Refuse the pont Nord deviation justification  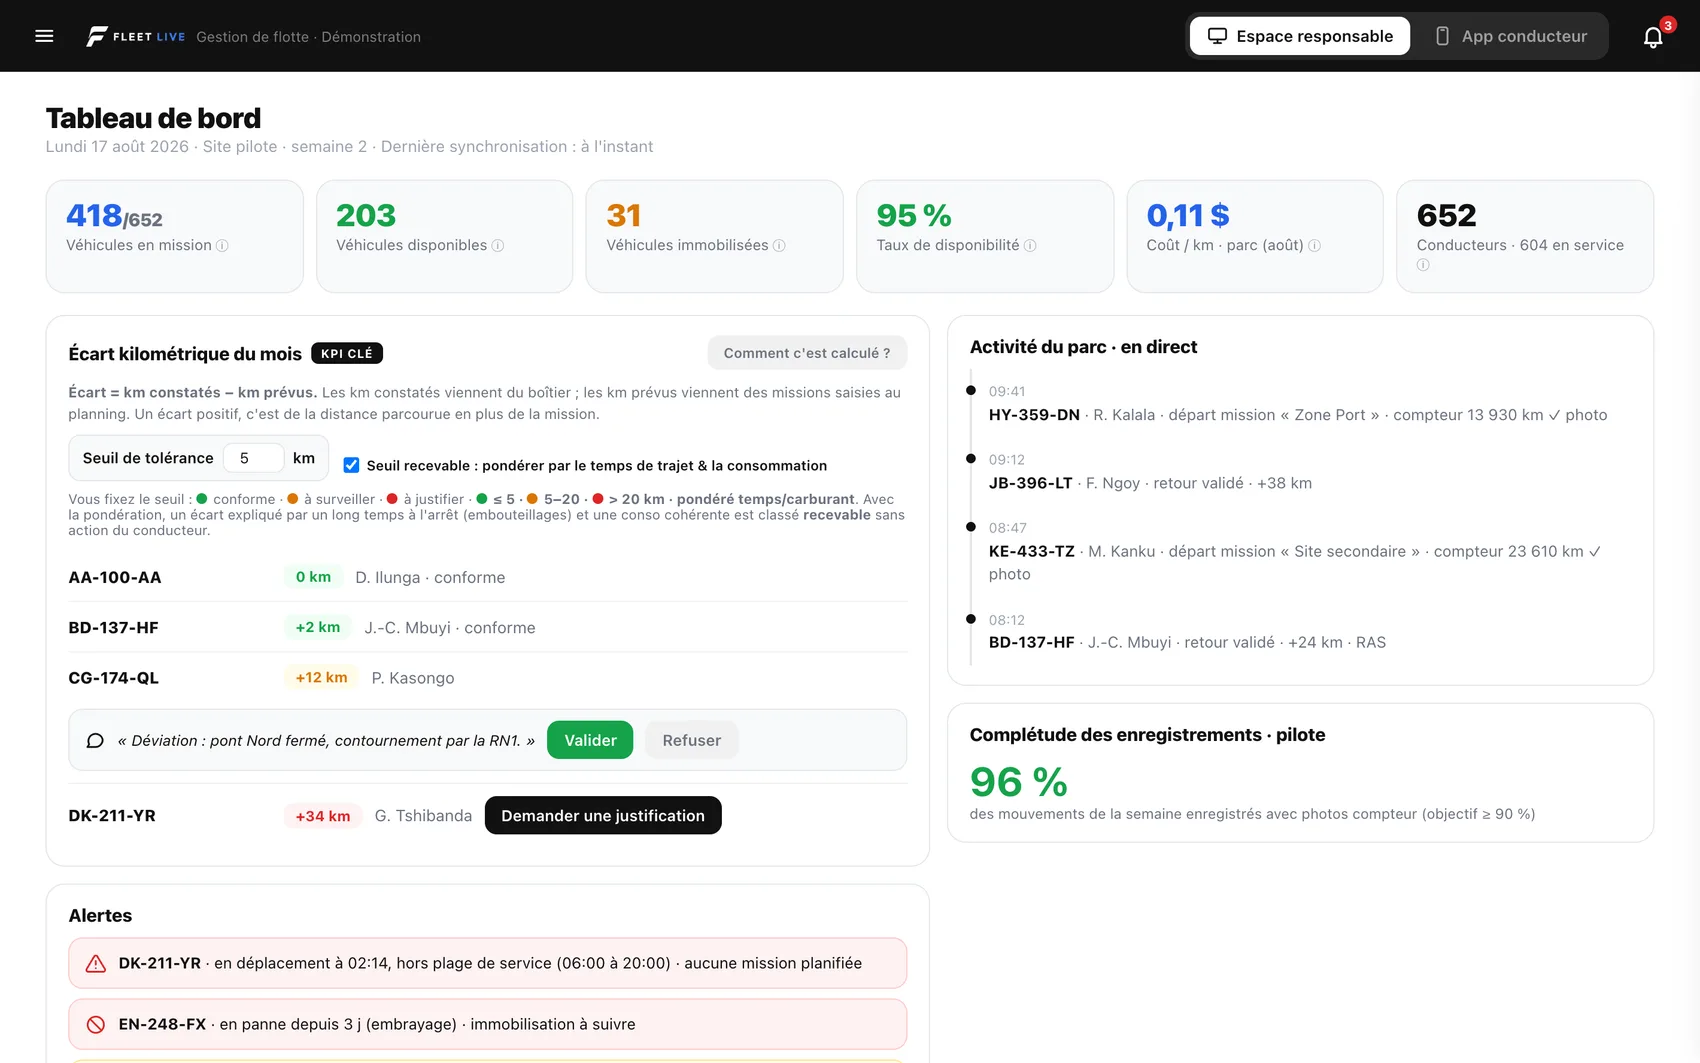[691, 740]
